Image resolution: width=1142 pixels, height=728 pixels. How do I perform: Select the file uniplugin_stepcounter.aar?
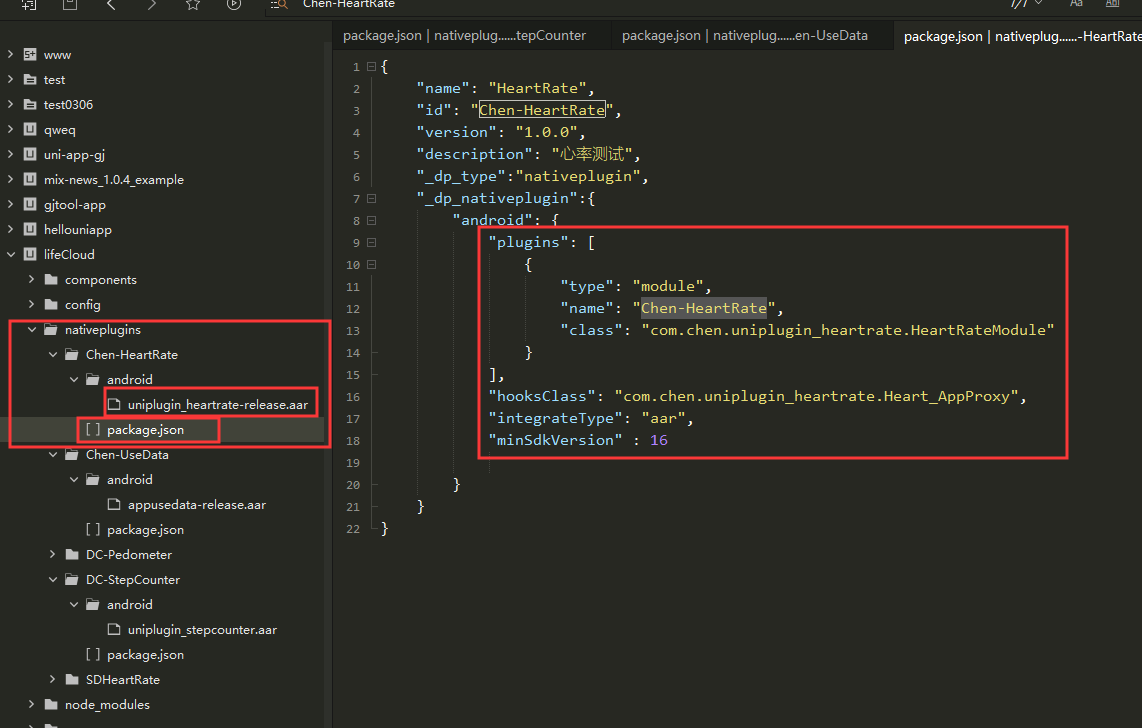point(202,630)
